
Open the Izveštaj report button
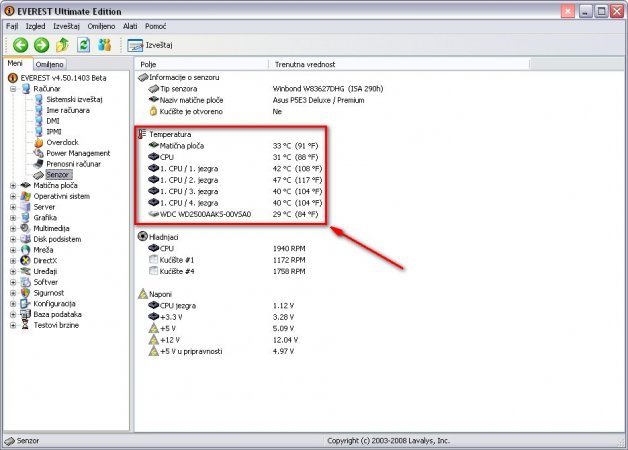(x=150, y=45)
